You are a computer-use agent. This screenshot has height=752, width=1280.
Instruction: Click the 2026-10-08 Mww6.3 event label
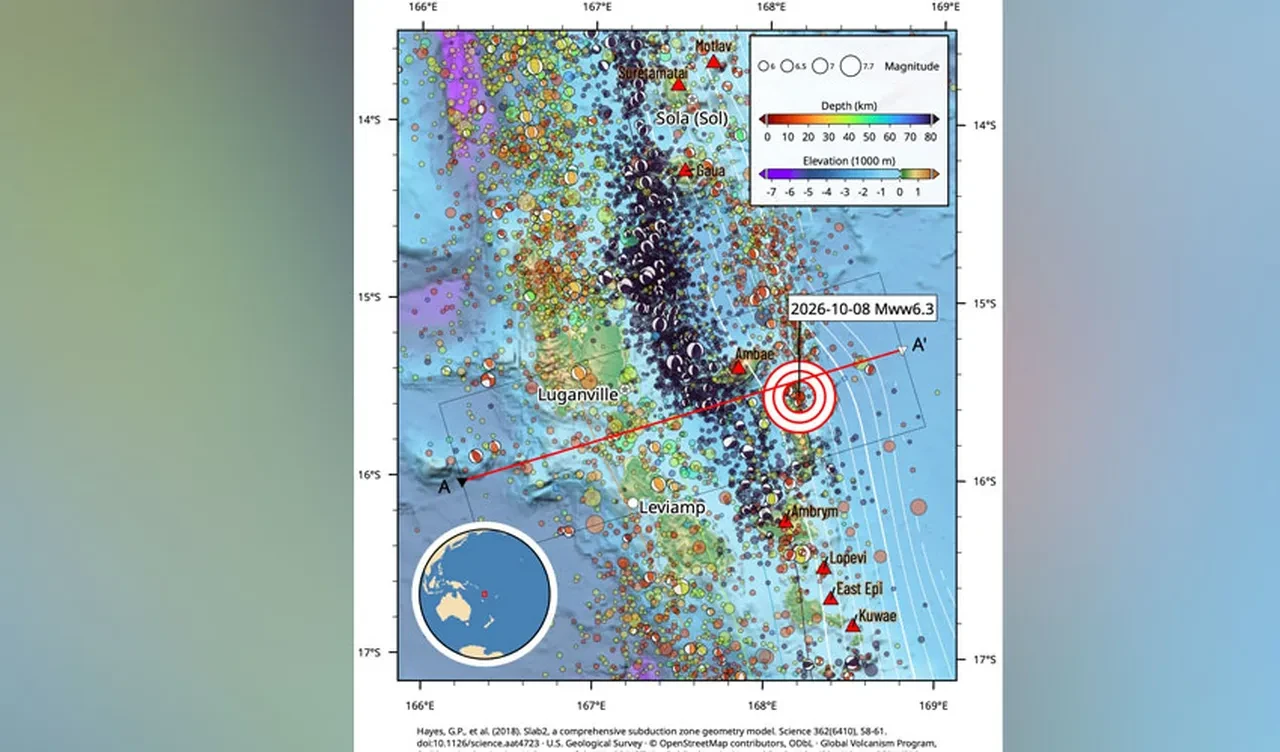click(862, 310)
